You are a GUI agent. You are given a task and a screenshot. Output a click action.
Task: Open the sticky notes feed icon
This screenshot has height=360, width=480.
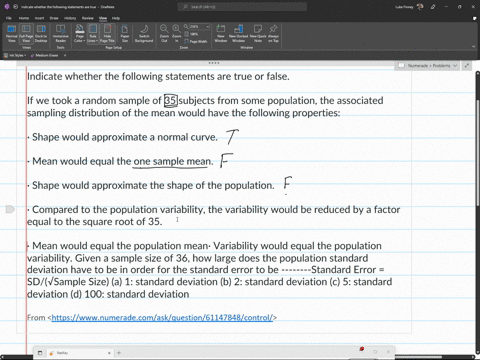pos(474,18)
